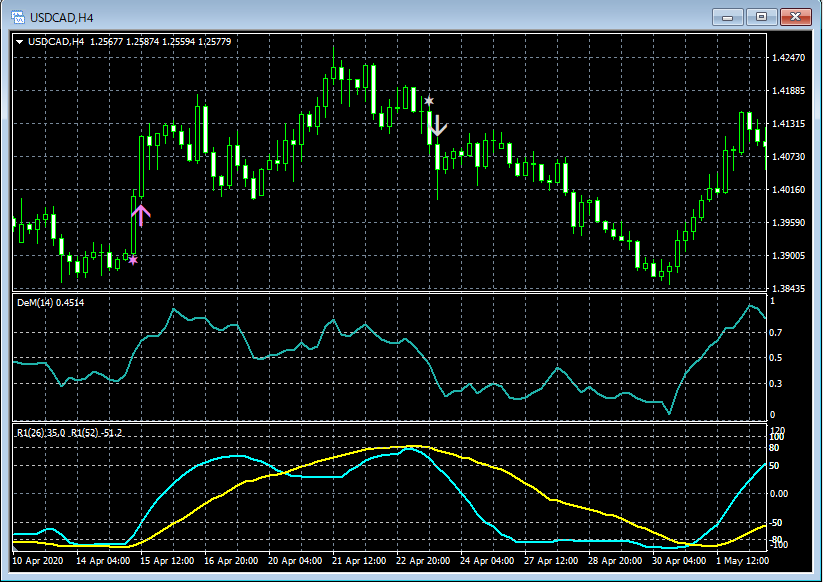This screenshot has height=582, width=824.
Task: Click the chart shift triangle at bottom-left
Action: 17,548
